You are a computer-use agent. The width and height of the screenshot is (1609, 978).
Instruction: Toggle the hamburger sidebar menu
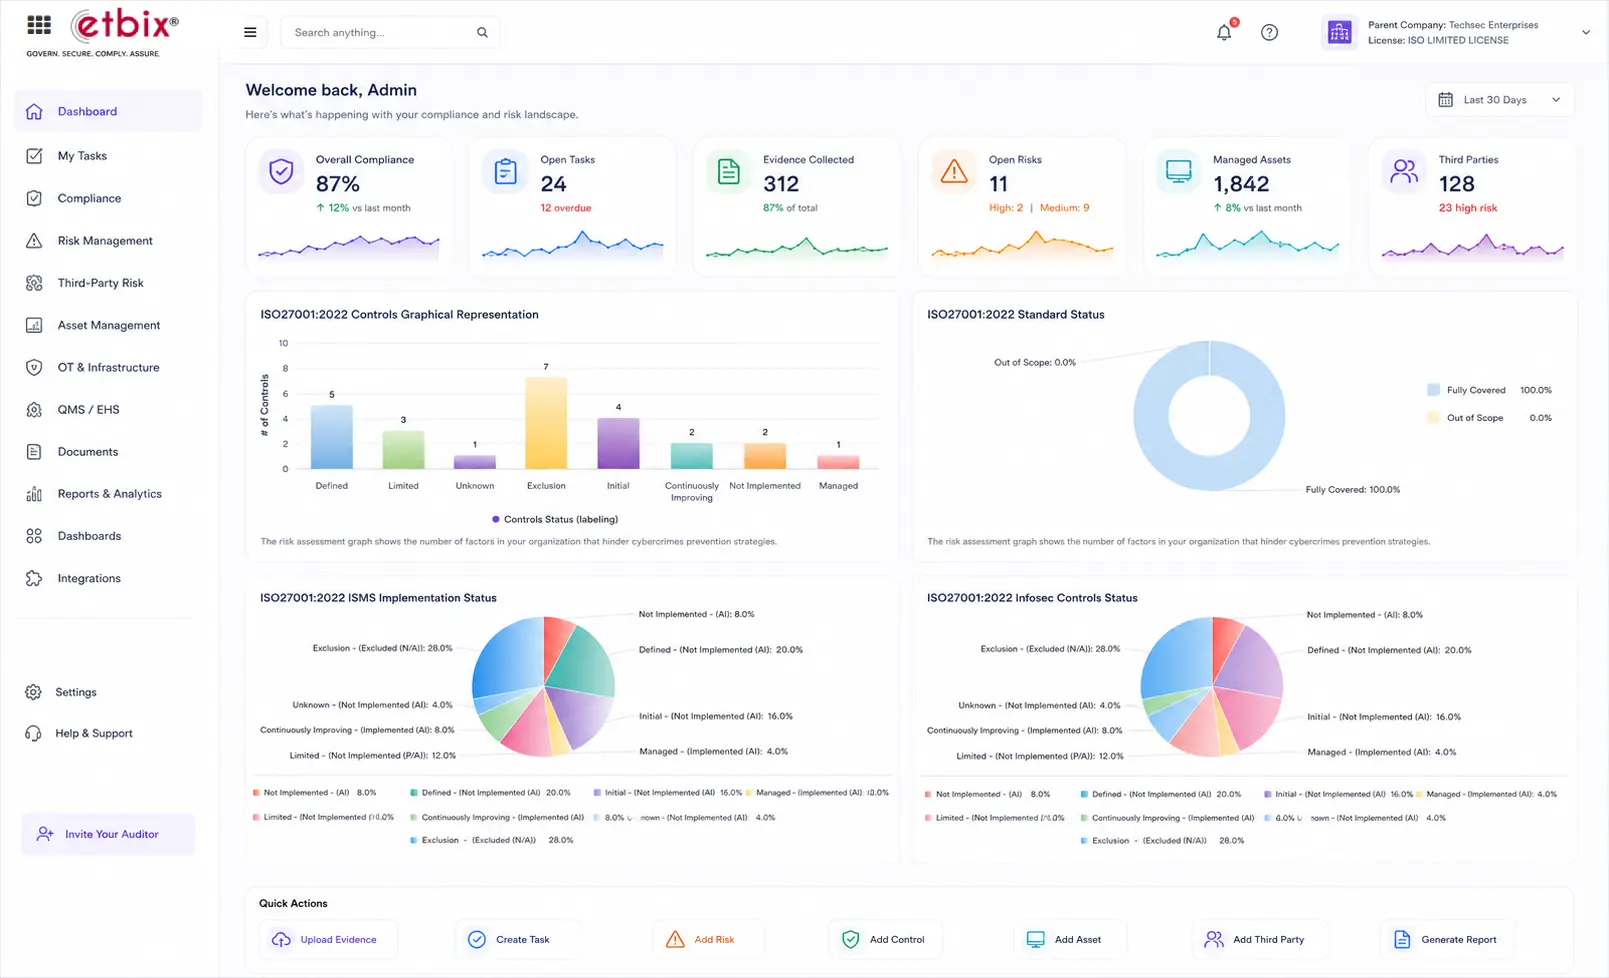tap(250, 32)
